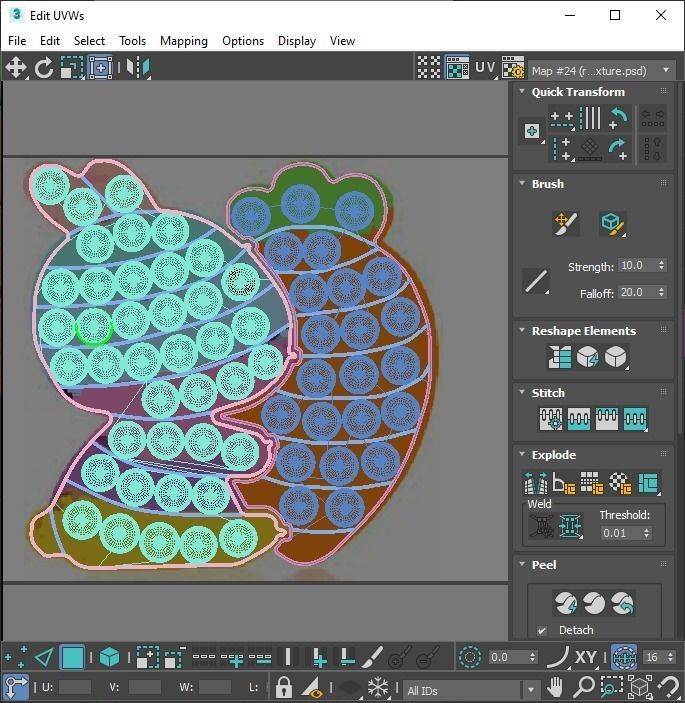This screenshot has height=703, width=685.
Task: Select the Rotate tool
Action: pos(44,68)
